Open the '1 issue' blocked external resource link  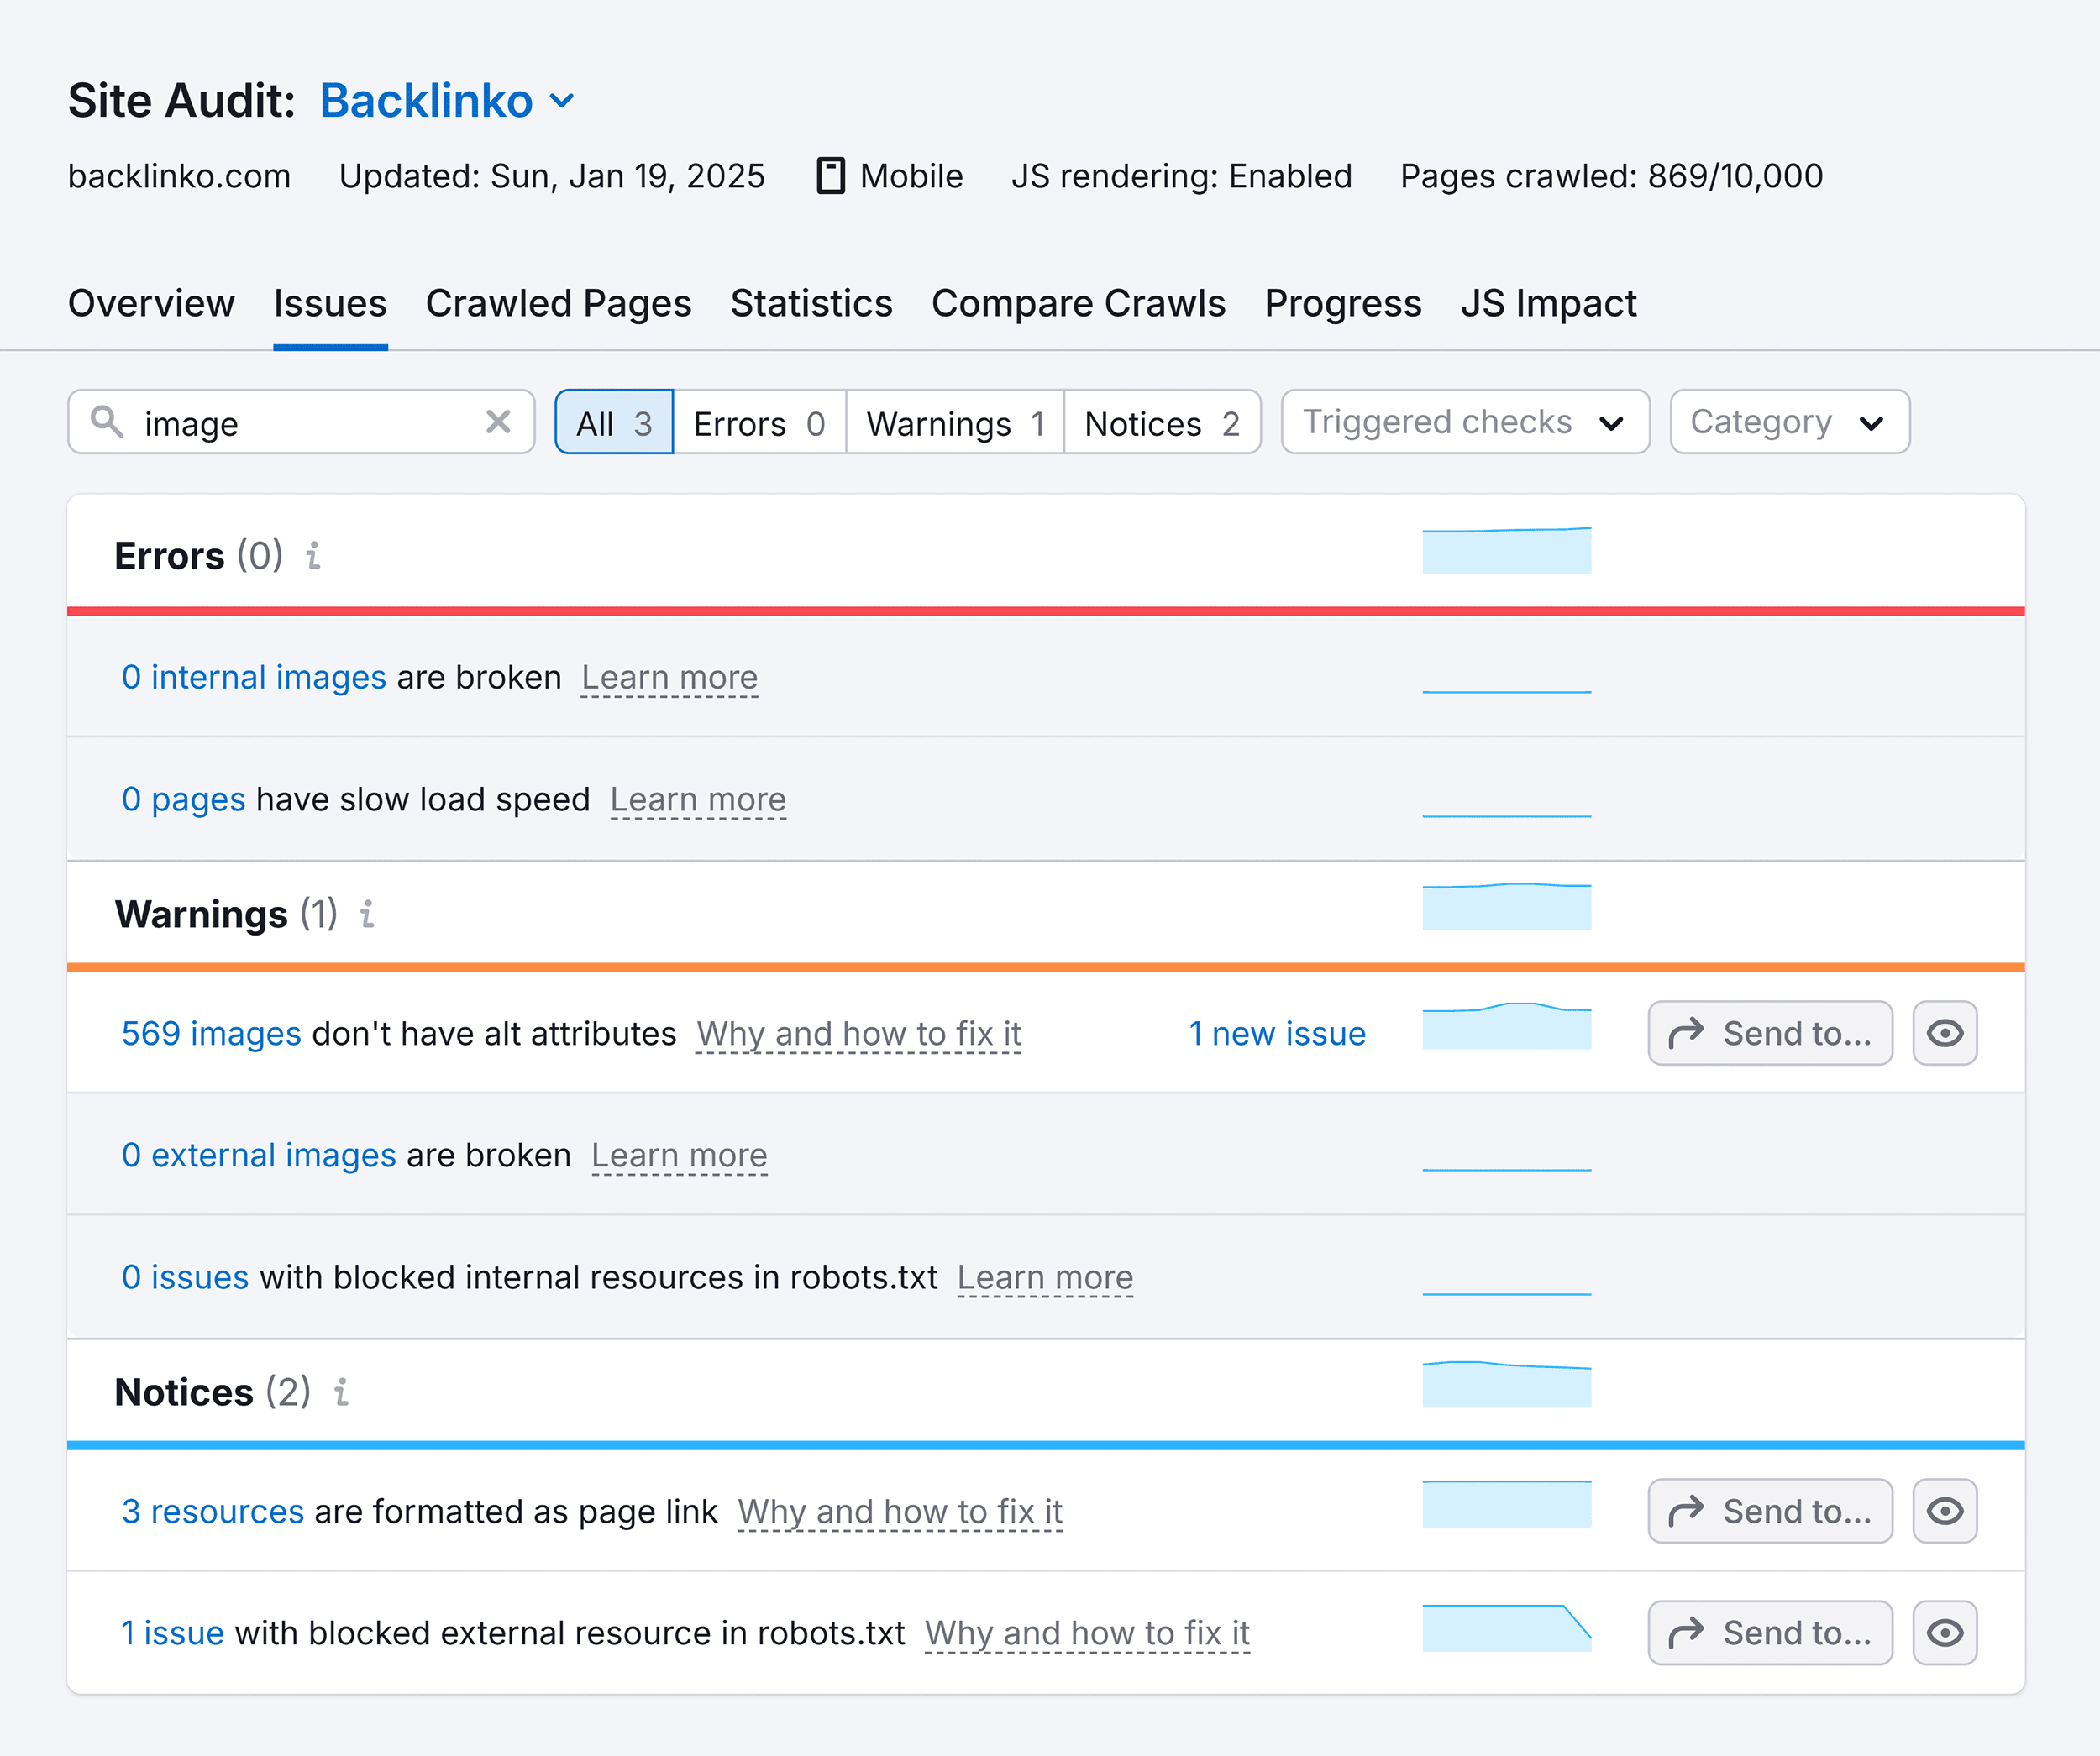pyautogui.click(x=172, y=1633)
